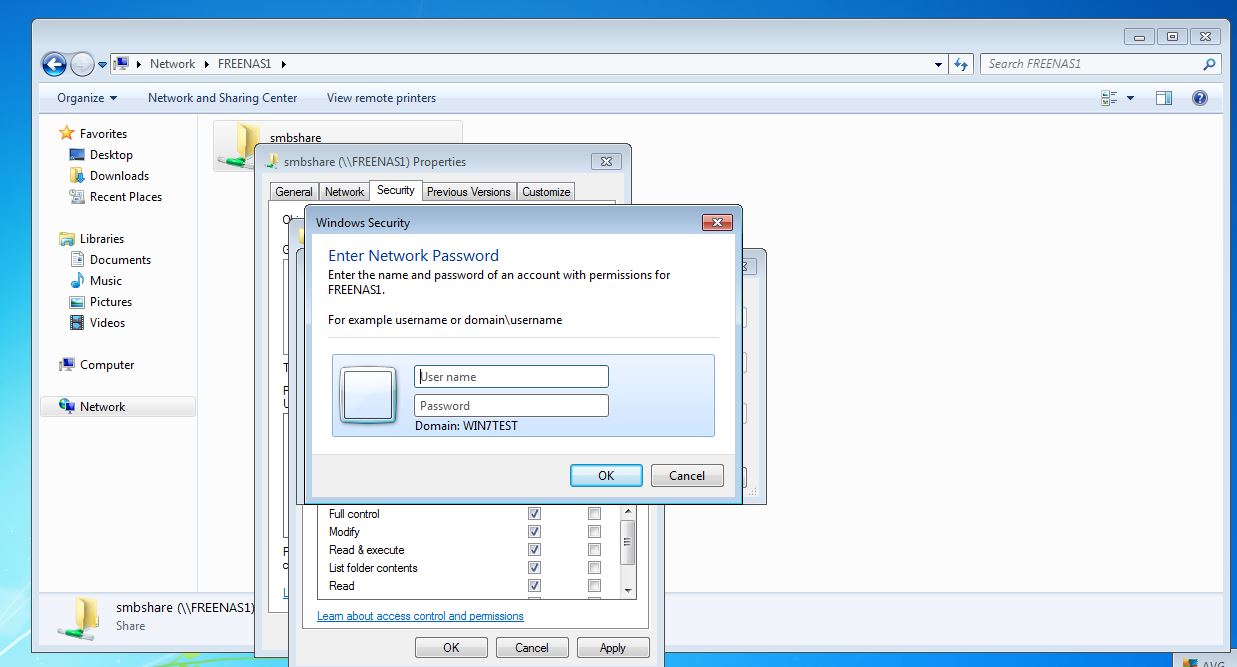Open Network and Sharing Center
This screenshot has width=1237, height=667.
pyautogui.click(x=222, y=98)
